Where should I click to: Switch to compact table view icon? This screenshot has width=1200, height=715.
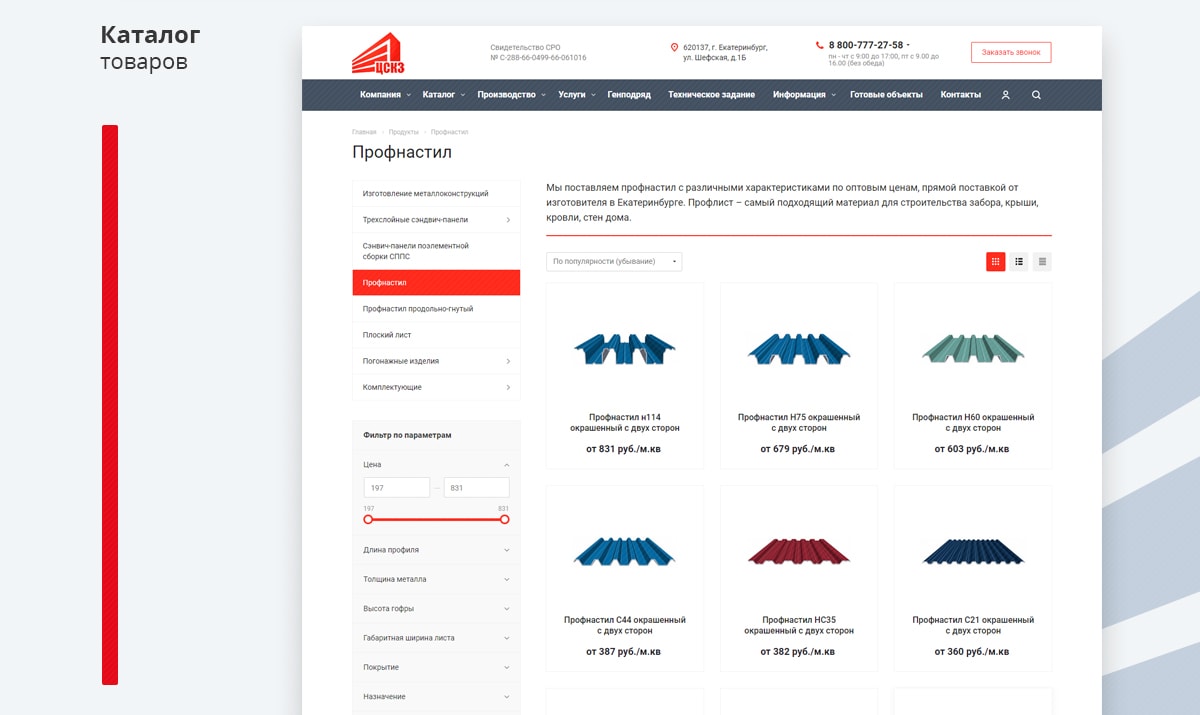click(1042, 261)
